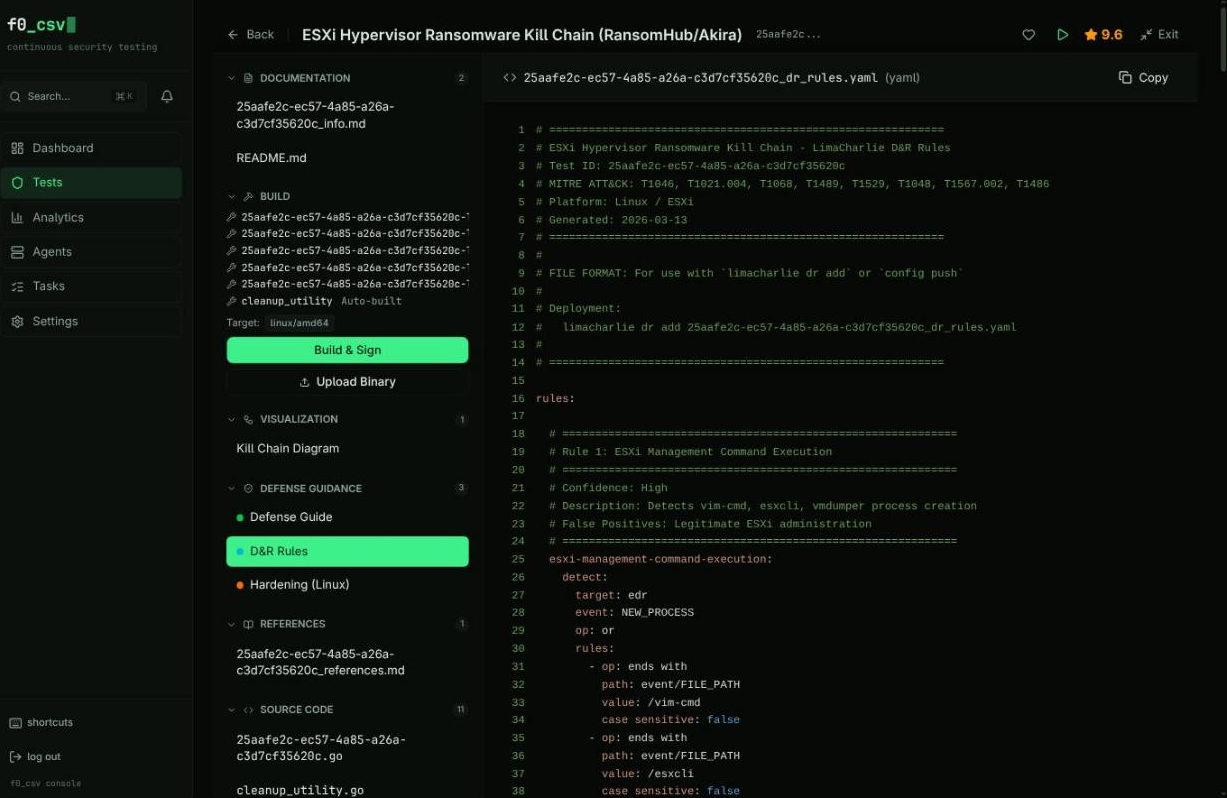The height and width of the screenshot is (798, 1227).
Task: Open the Settings page
Action: [92, 321]
